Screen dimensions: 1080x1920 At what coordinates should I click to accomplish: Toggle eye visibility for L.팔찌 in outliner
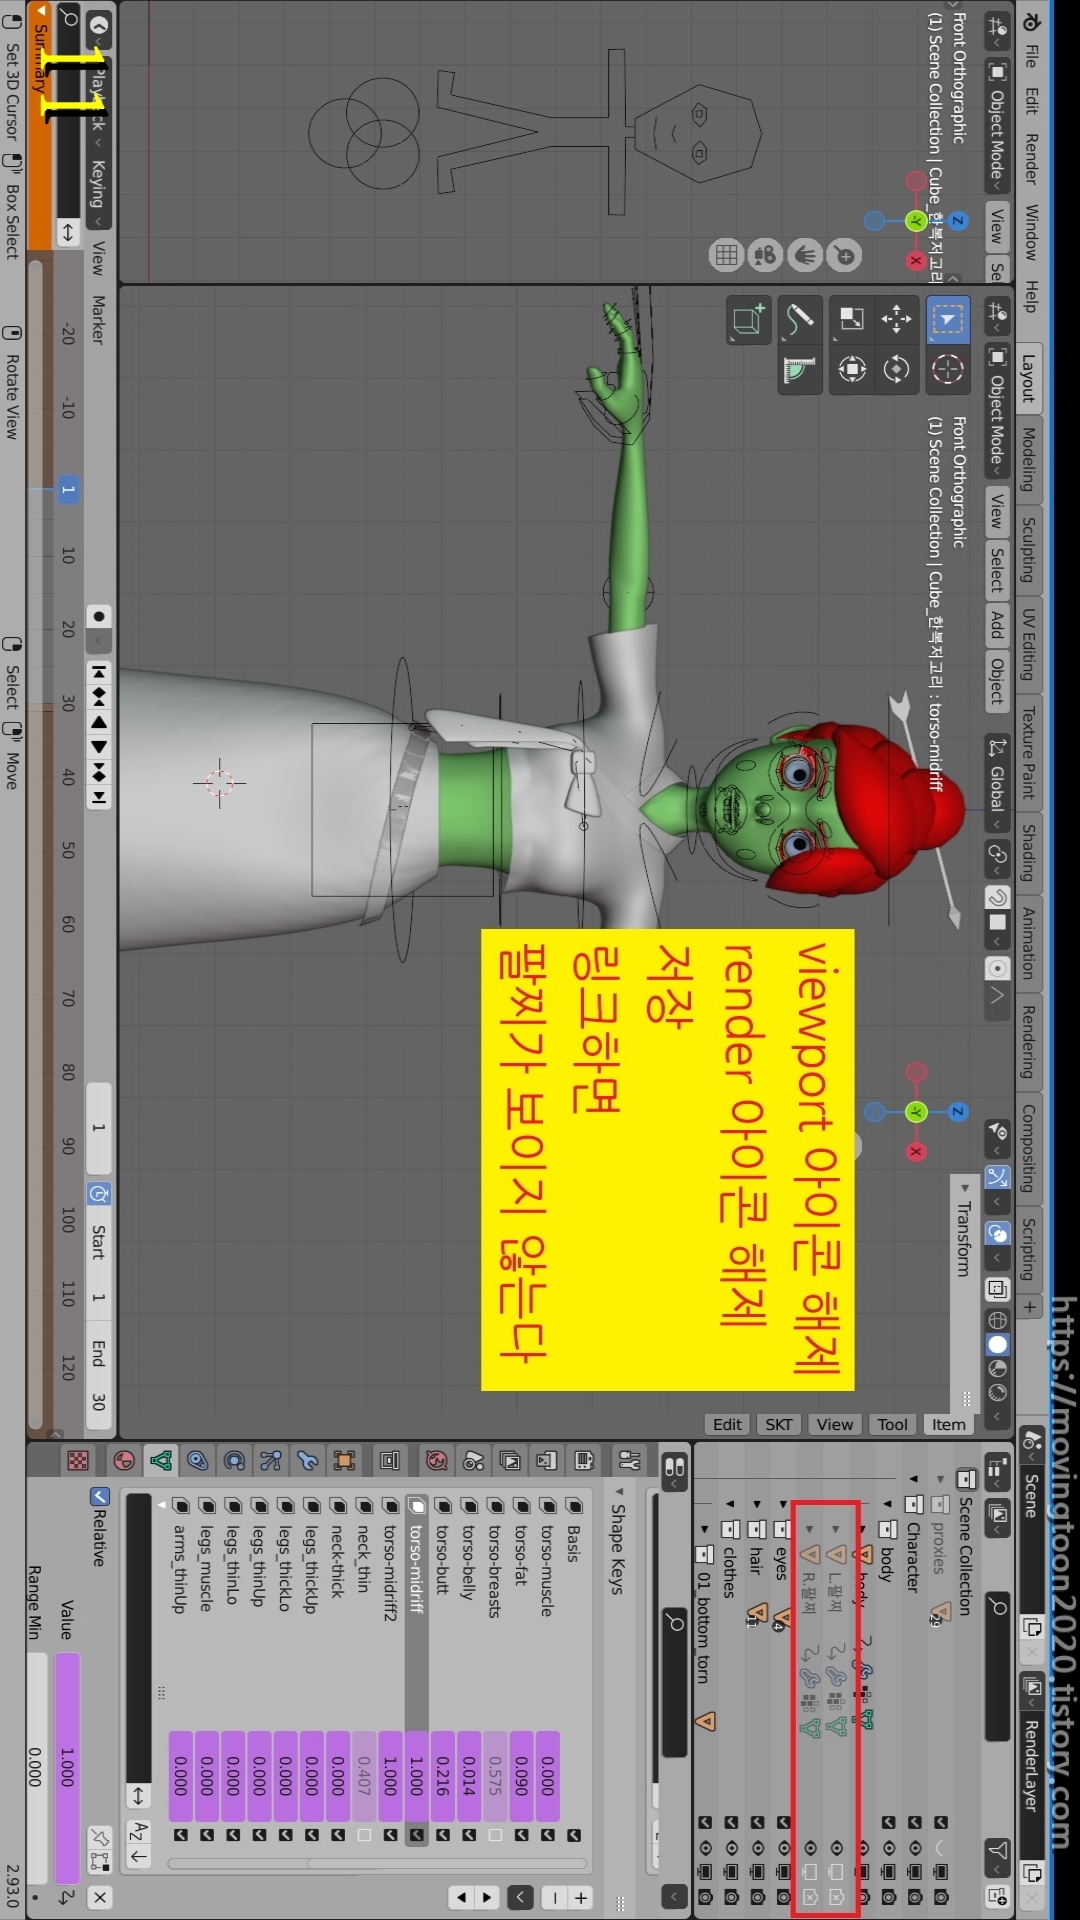pyautogui.click(x=837, y=1848)
